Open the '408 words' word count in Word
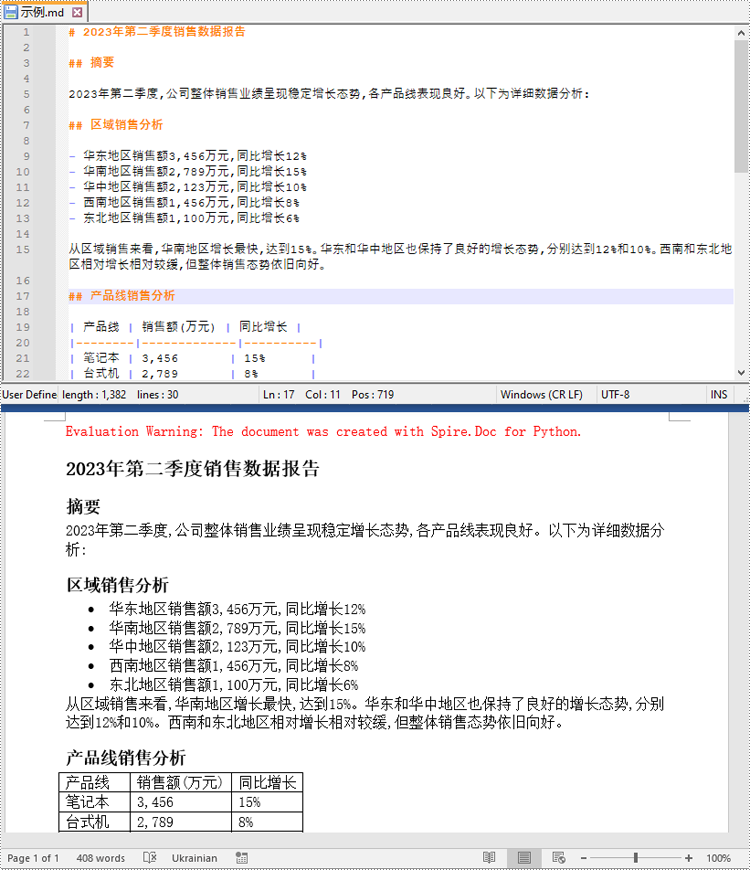The width and height of the screenshot is (750, 870). coord(101,858)
